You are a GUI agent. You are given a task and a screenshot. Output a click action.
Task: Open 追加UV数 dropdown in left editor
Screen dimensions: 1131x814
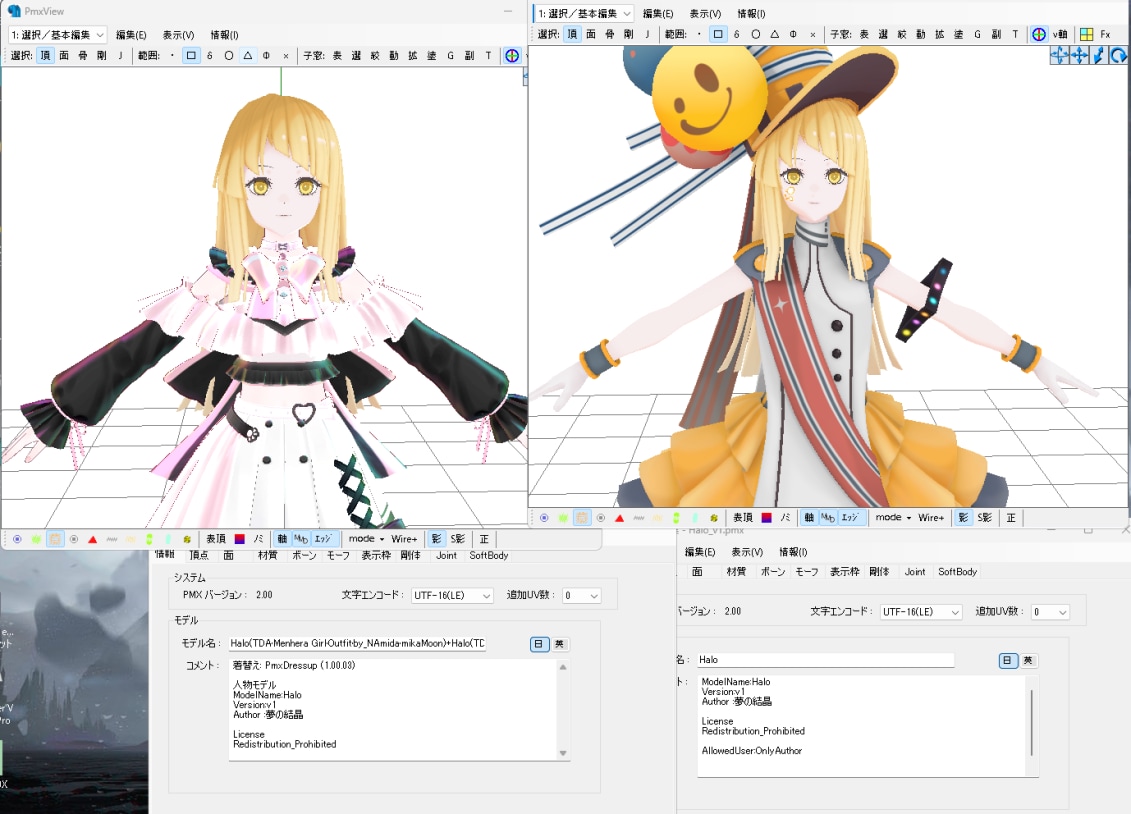click(x=581, y=596)
